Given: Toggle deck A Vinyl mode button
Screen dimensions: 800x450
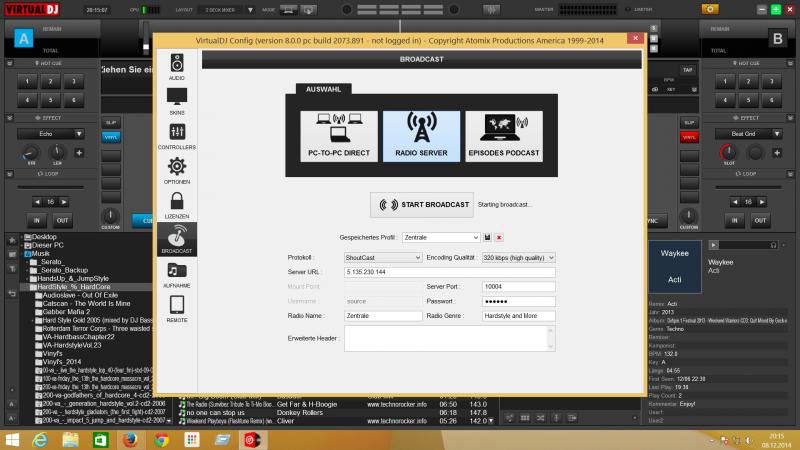Looking at the screenshot, I should 111,137.
